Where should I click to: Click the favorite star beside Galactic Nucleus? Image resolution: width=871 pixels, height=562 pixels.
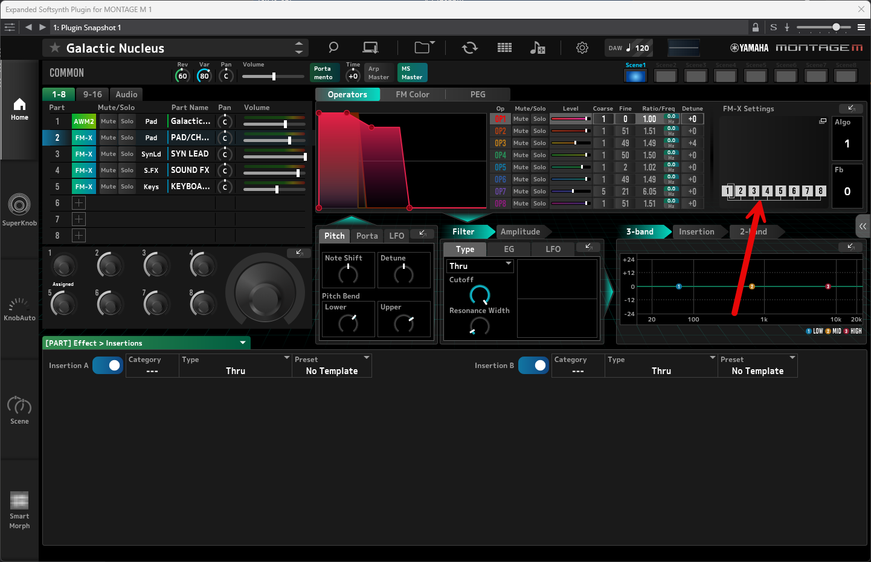54,48
